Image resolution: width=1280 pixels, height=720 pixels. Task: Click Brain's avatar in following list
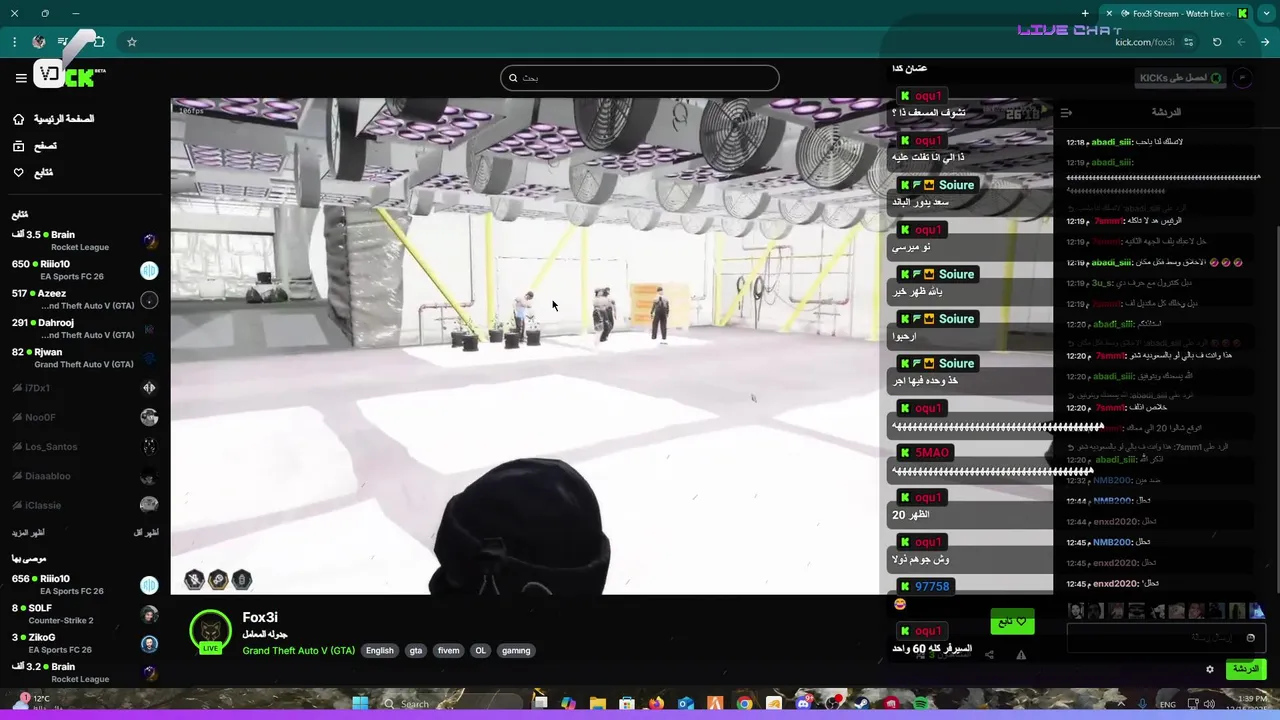[149, 241]
